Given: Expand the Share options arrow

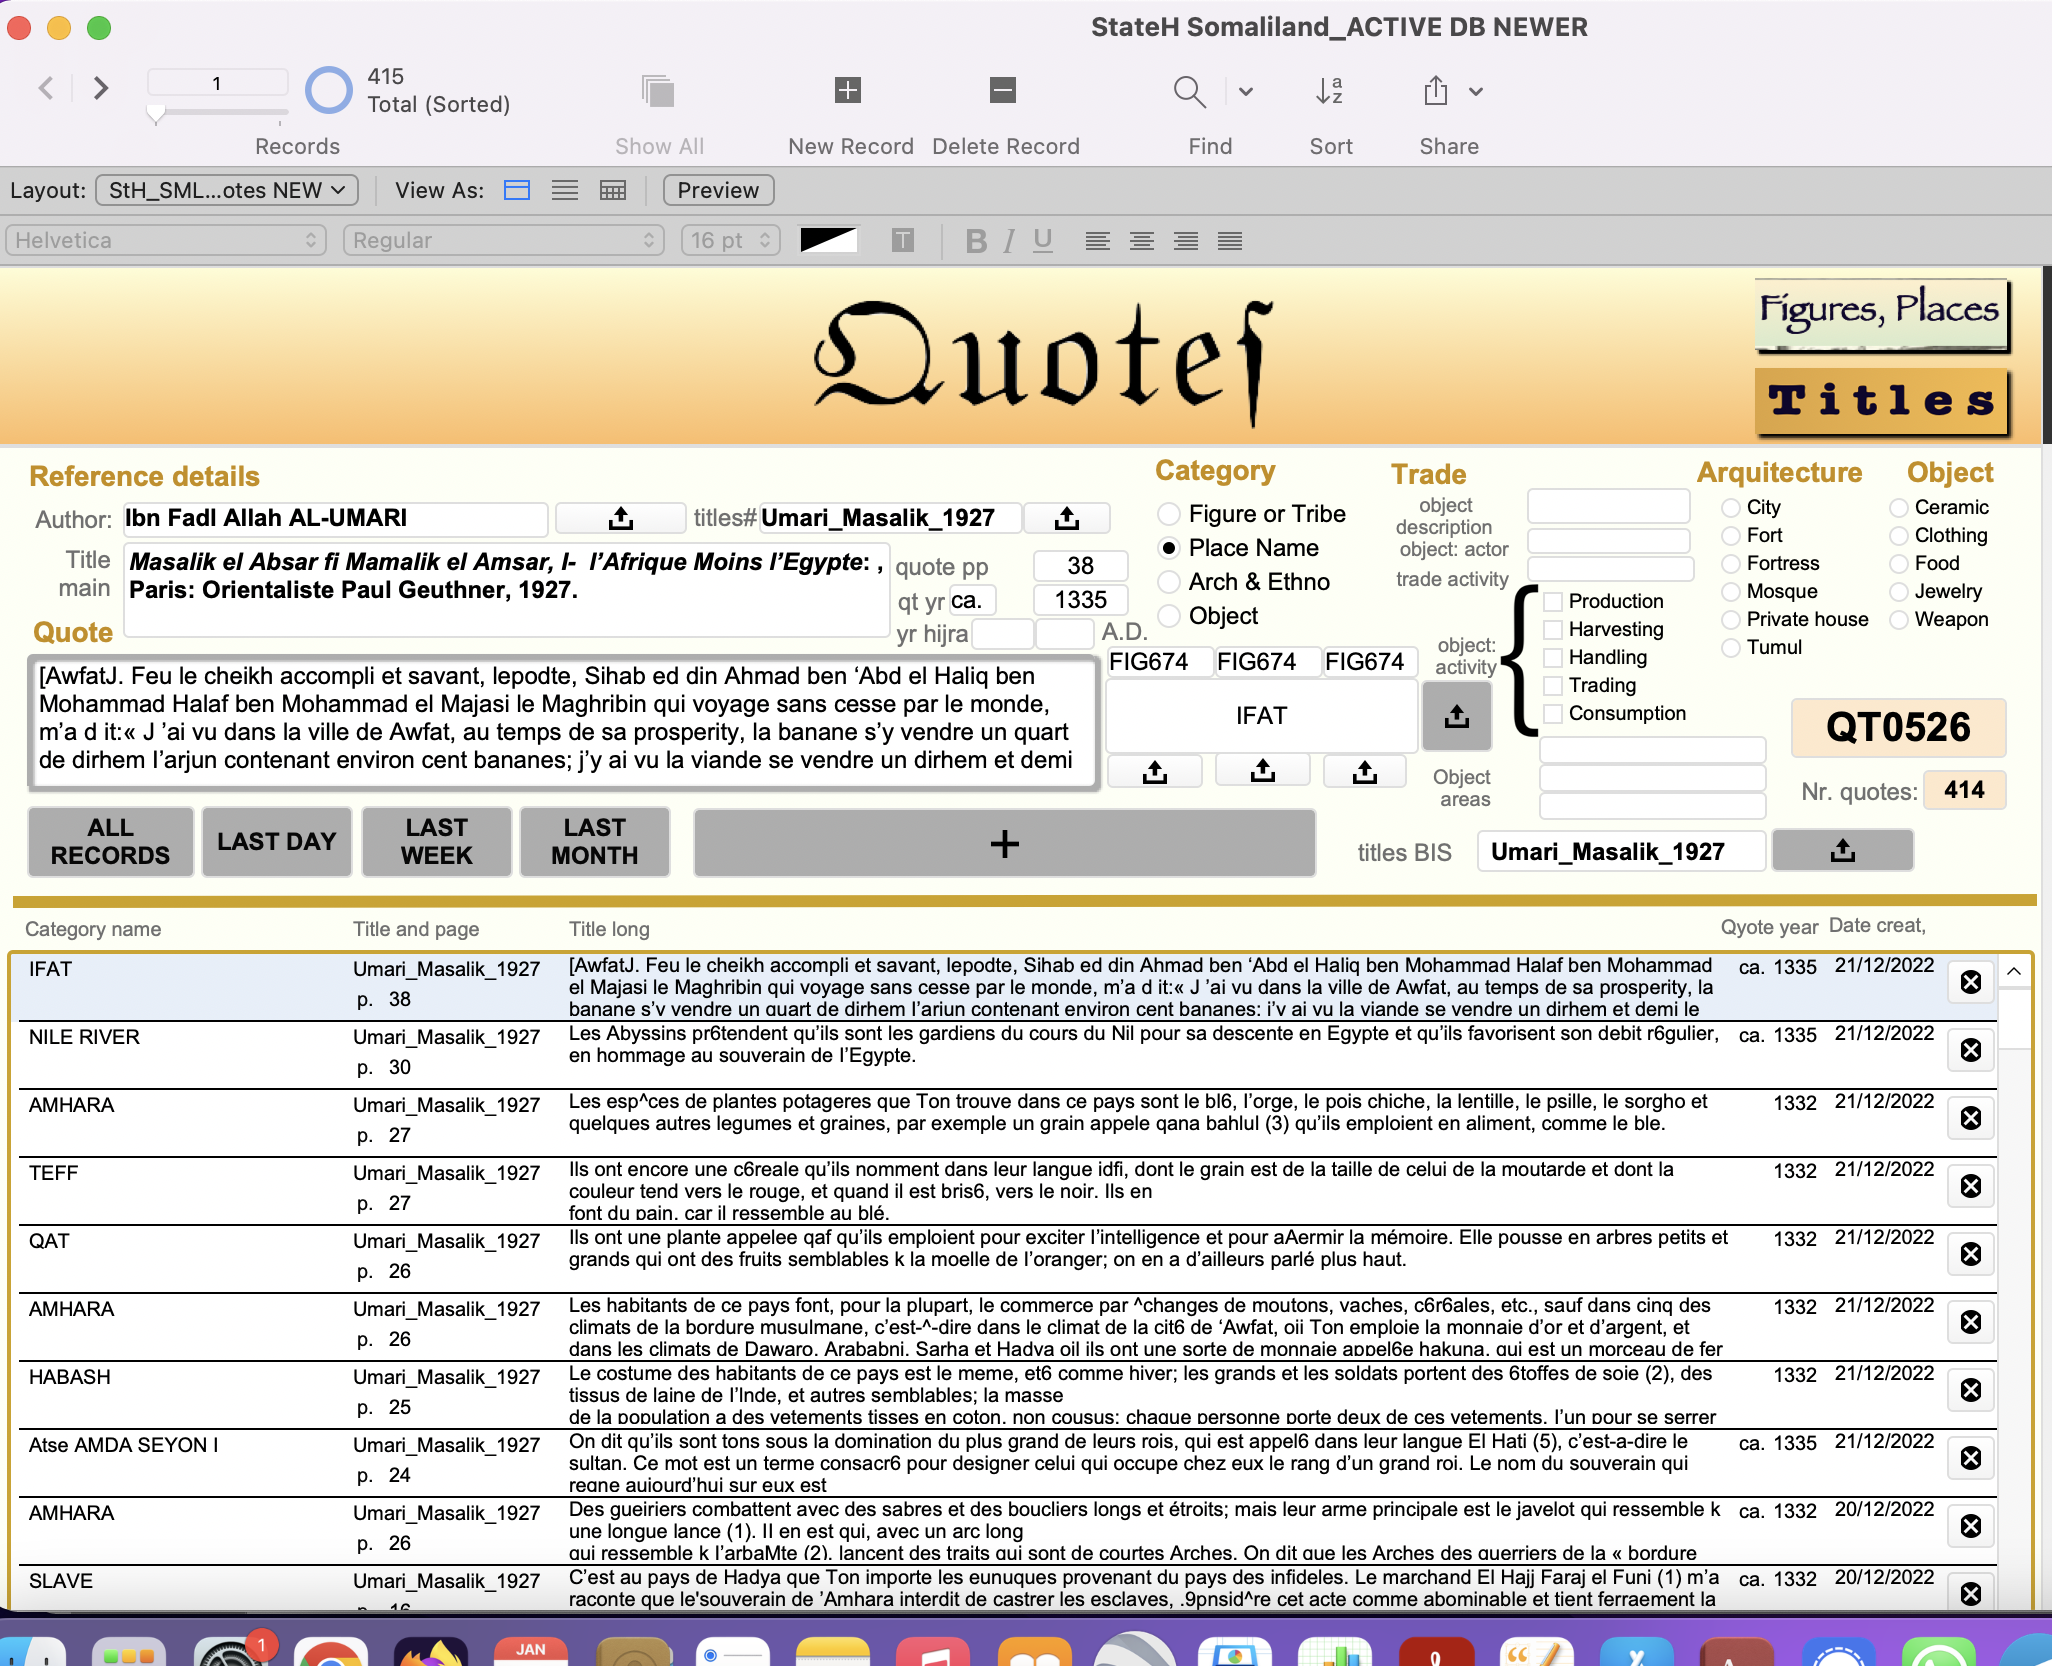Looking at the screenshot, I should 1476,91.
